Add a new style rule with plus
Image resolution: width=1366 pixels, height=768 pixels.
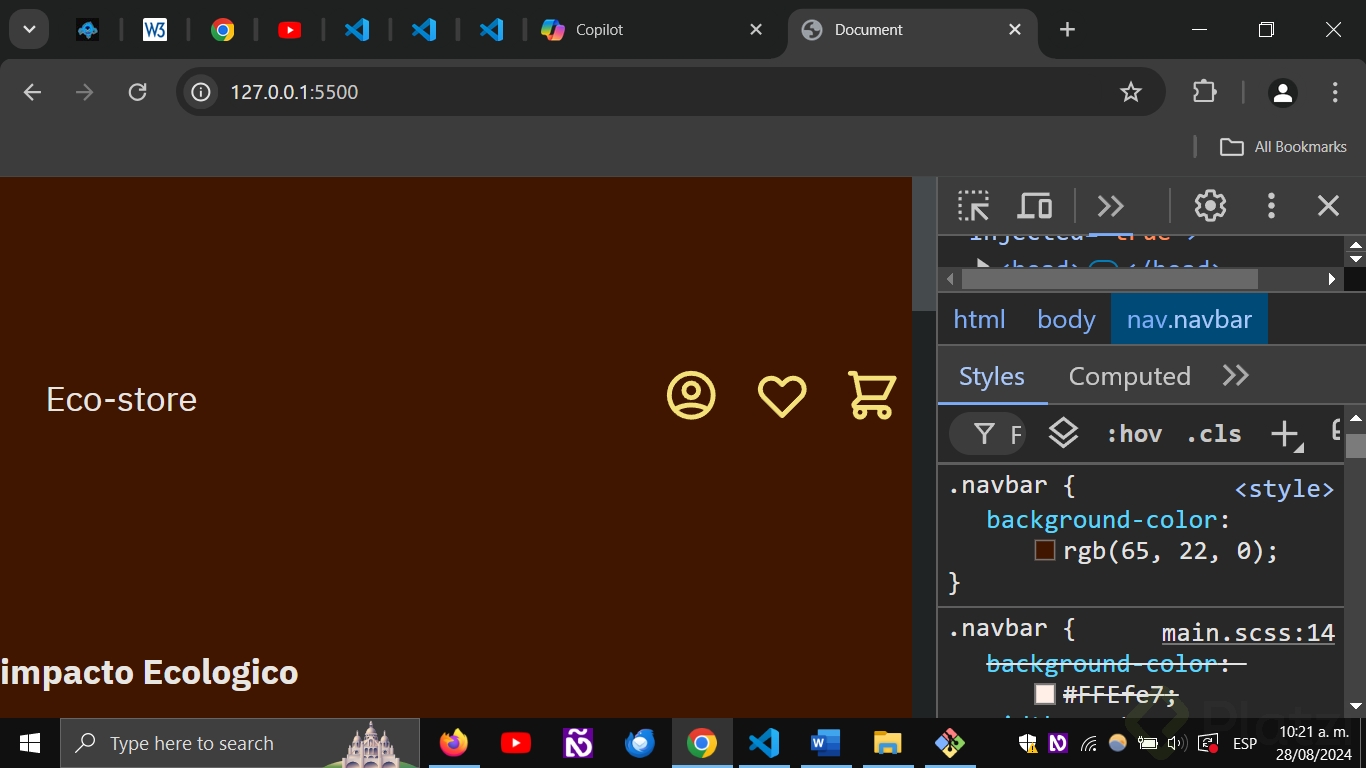[1284, 434]
